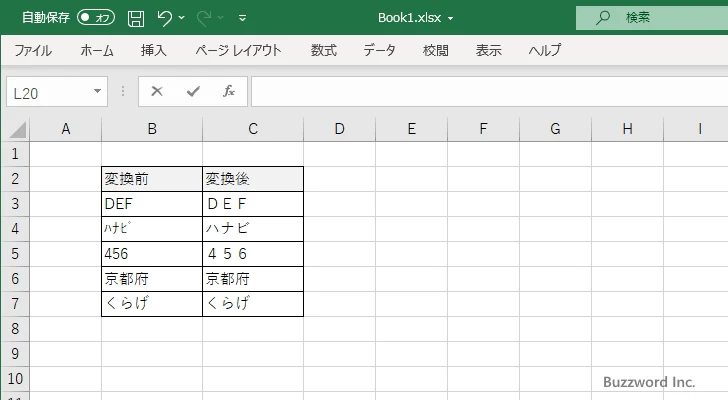Select column C header
The height and width of the screenshot is (400, 728).
[253, 129]
